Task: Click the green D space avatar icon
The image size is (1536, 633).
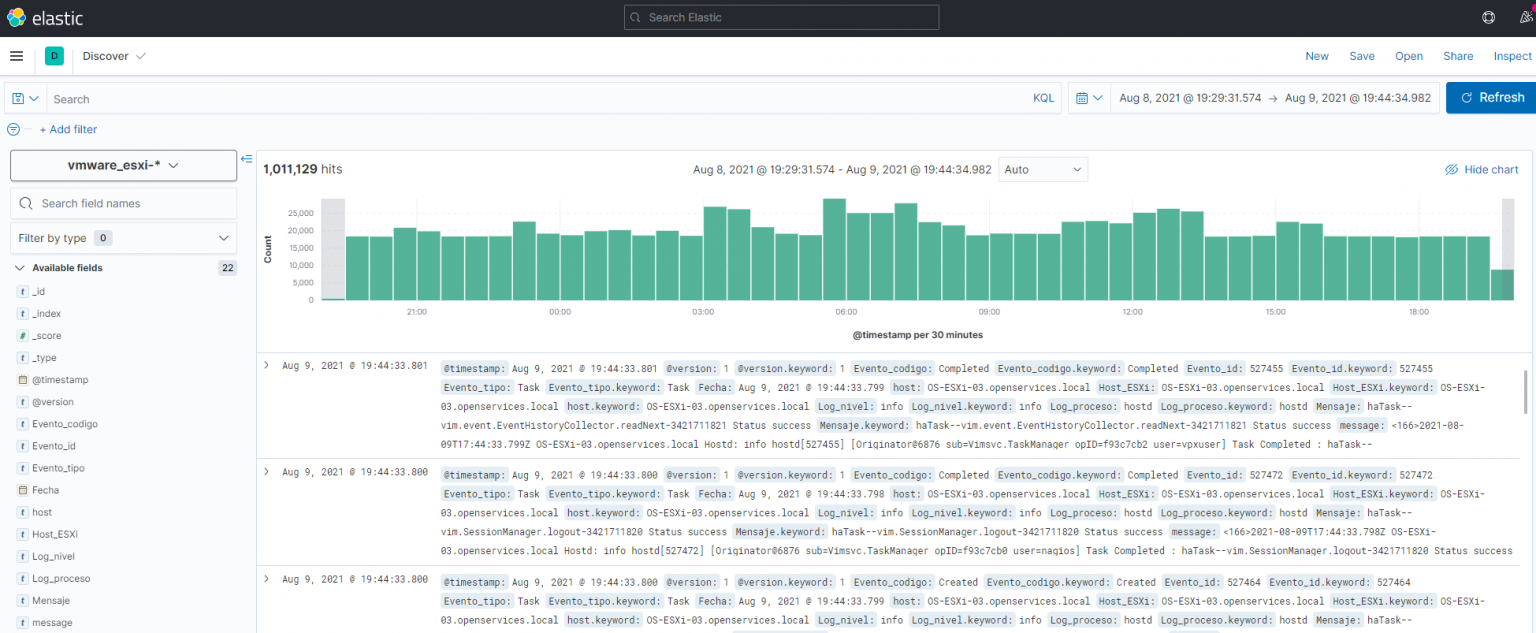Action: click(x=54, y=56)
